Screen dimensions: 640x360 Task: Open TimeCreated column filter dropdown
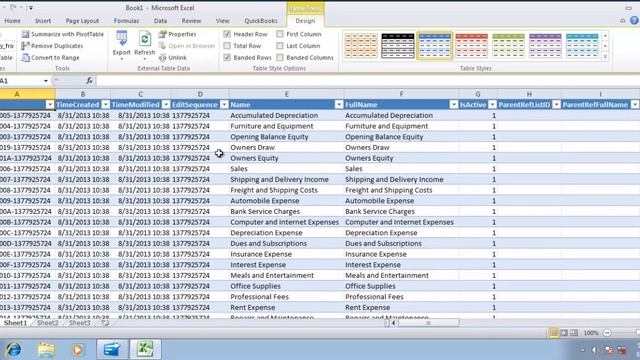(x=105, y=105)
